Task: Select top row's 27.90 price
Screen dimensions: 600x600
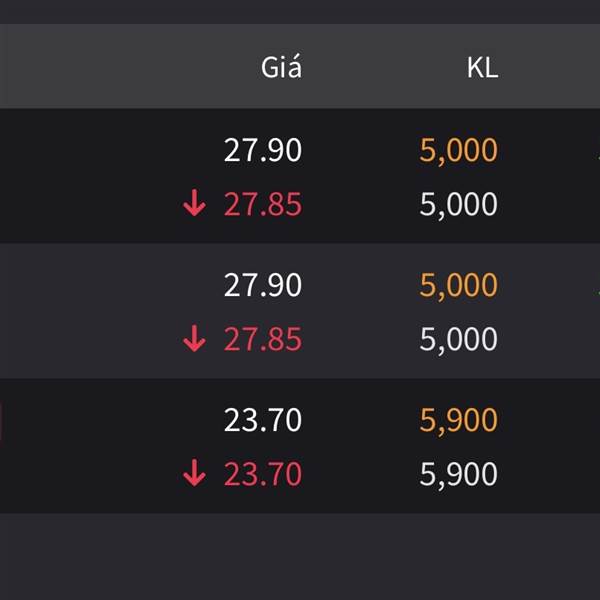Action: point(262,151)
